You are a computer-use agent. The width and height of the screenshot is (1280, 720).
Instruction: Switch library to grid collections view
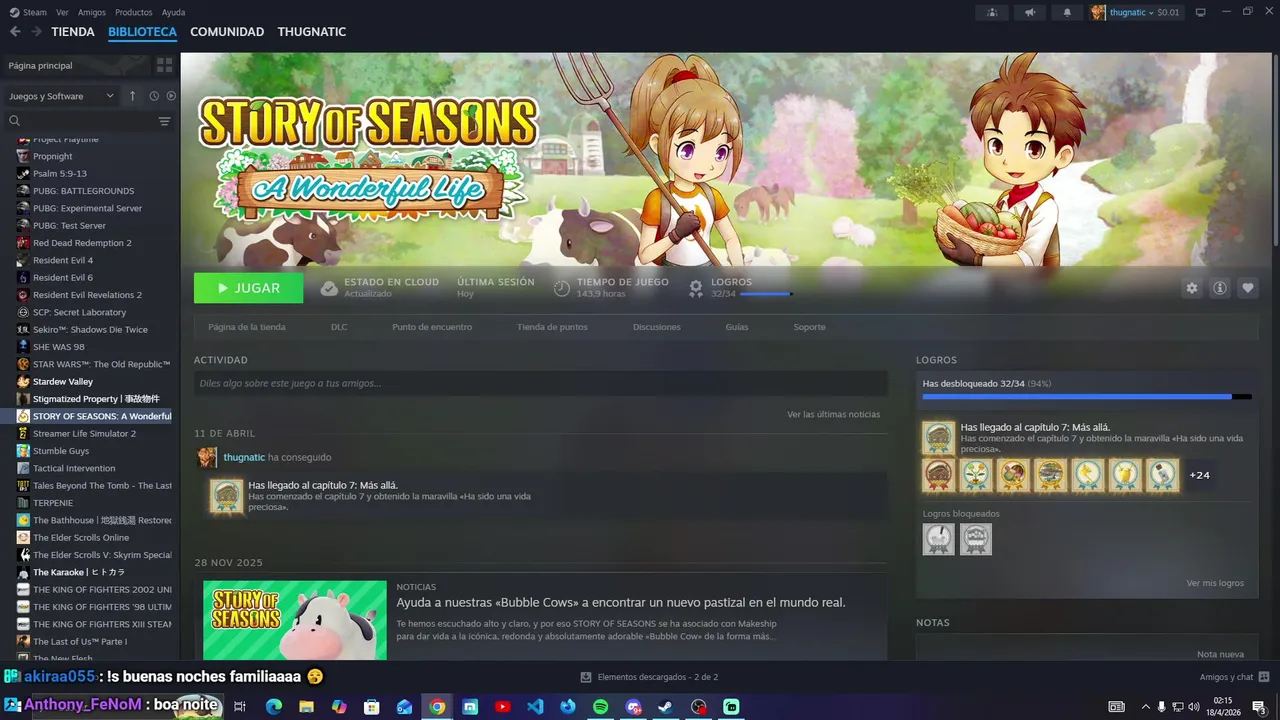click(x=165, y=65)
